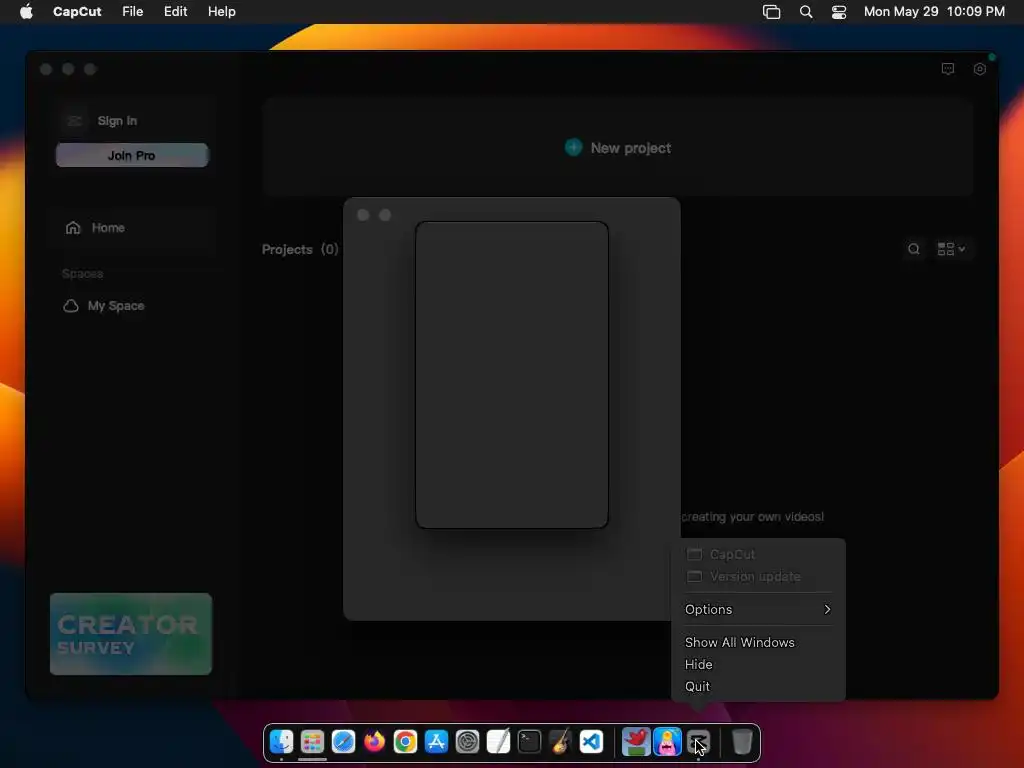Open the Trash in the Dock
Image resolution: width=1024 pixels, height=768 pixels.
[742, 742]
